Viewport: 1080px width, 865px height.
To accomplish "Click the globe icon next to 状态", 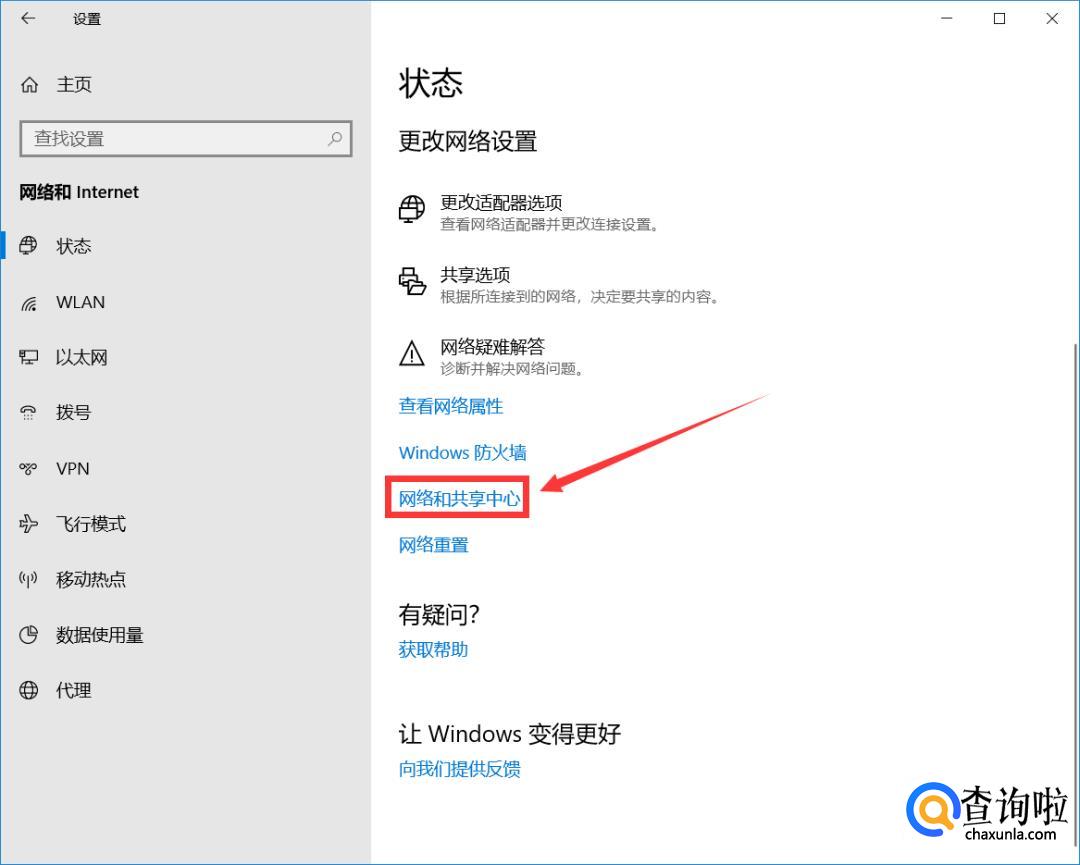I will click(x=28, y=246).
